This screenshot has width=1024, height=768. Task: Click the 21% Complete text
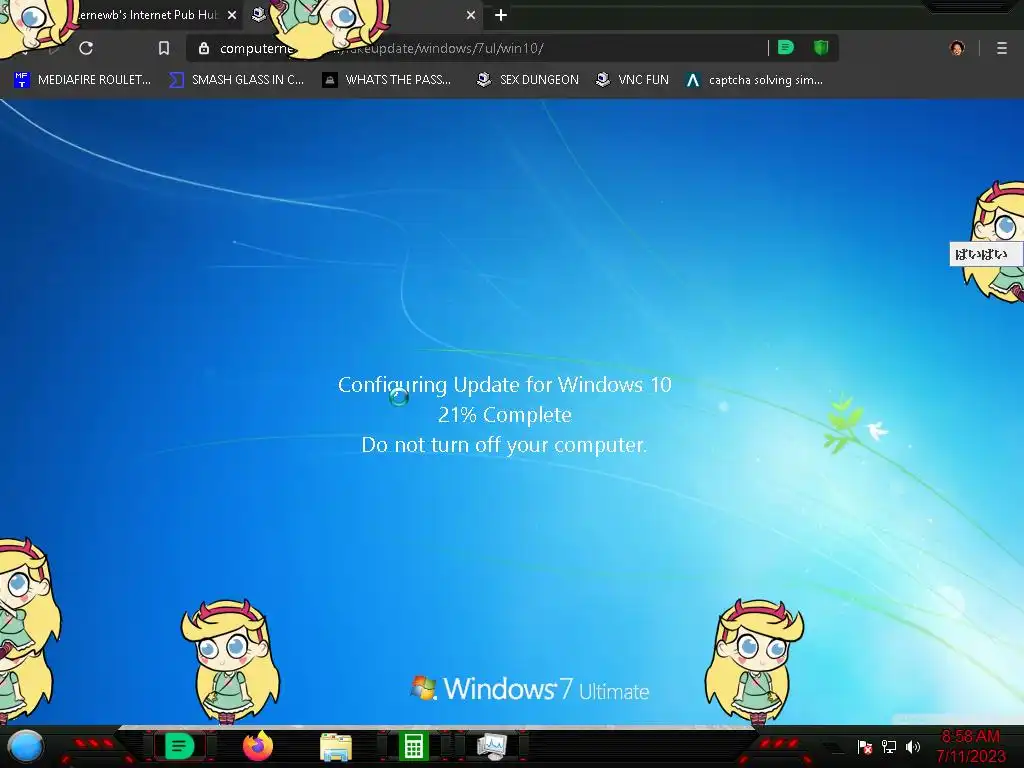point(505,415)
